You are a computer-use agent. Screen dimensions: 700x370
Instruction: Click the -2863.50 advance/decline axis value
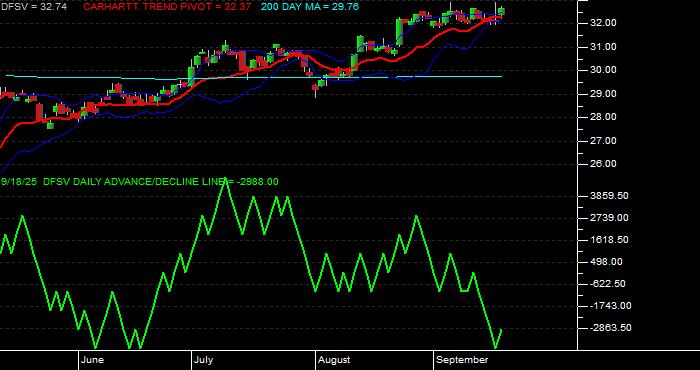(x=610, y=328)
